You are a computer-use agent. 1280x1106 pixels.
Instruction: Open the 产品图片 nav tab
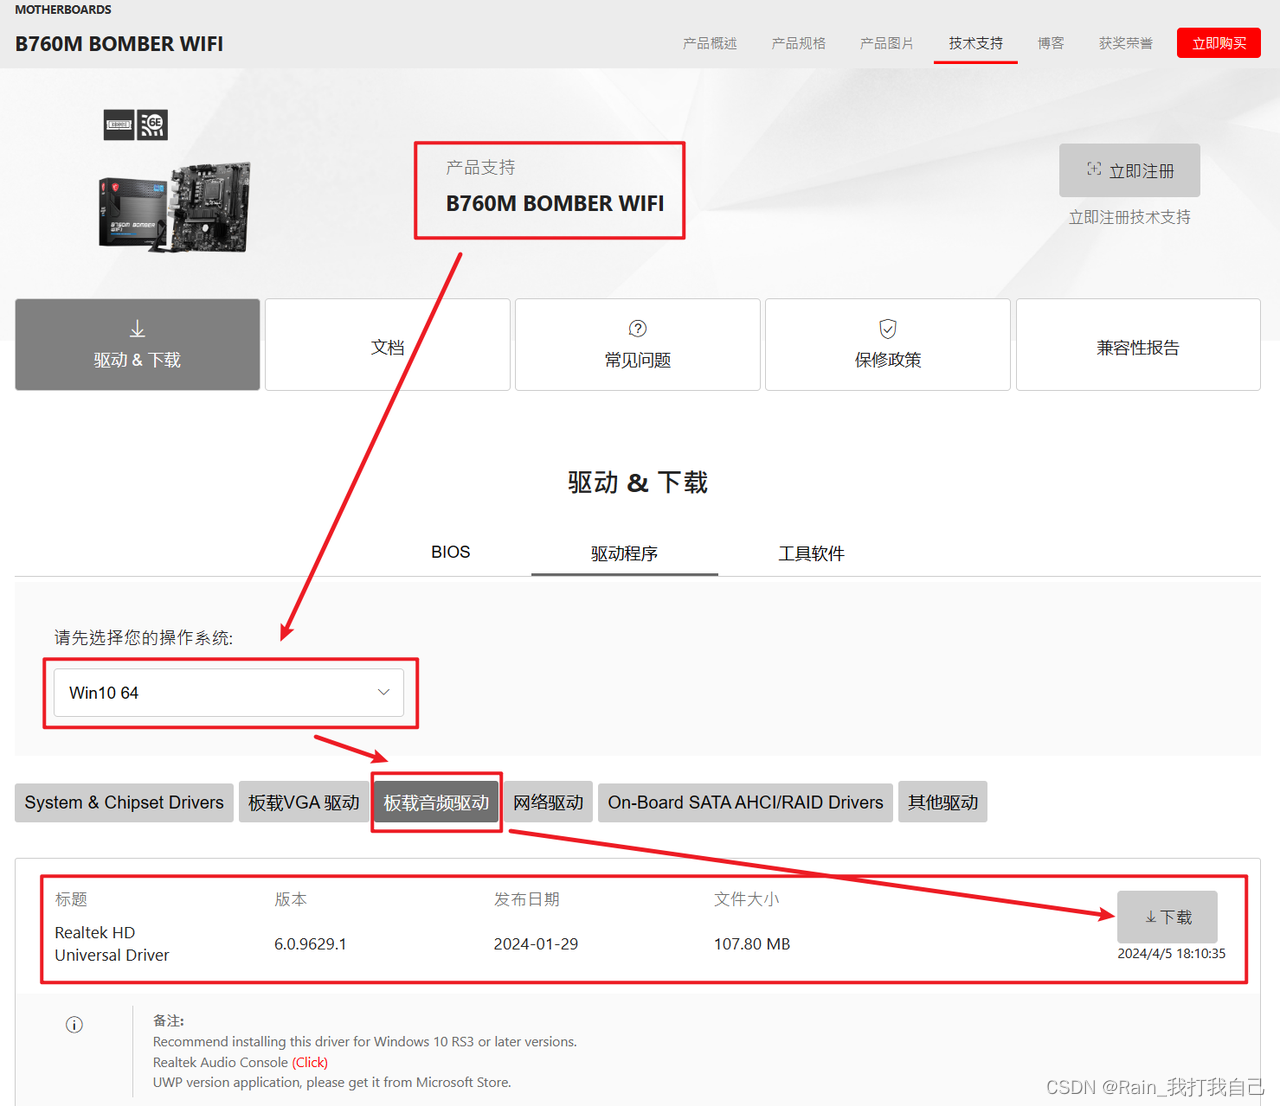(x=887, y=43)
